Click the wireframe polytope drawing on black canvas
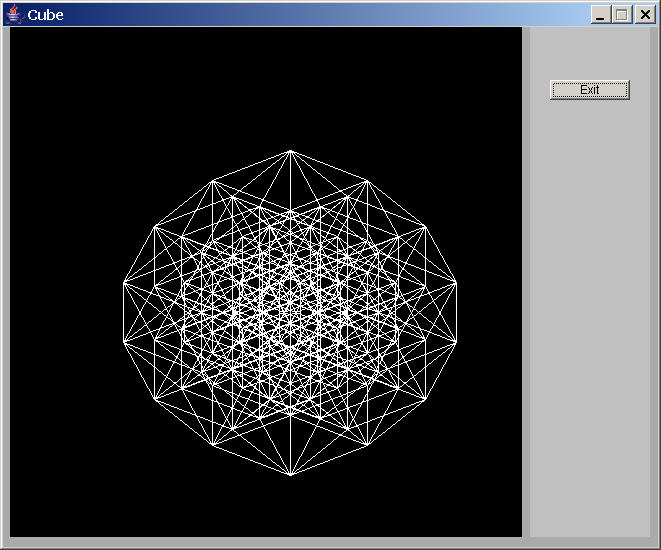This screenshot has height=550, width=661. 290,313
